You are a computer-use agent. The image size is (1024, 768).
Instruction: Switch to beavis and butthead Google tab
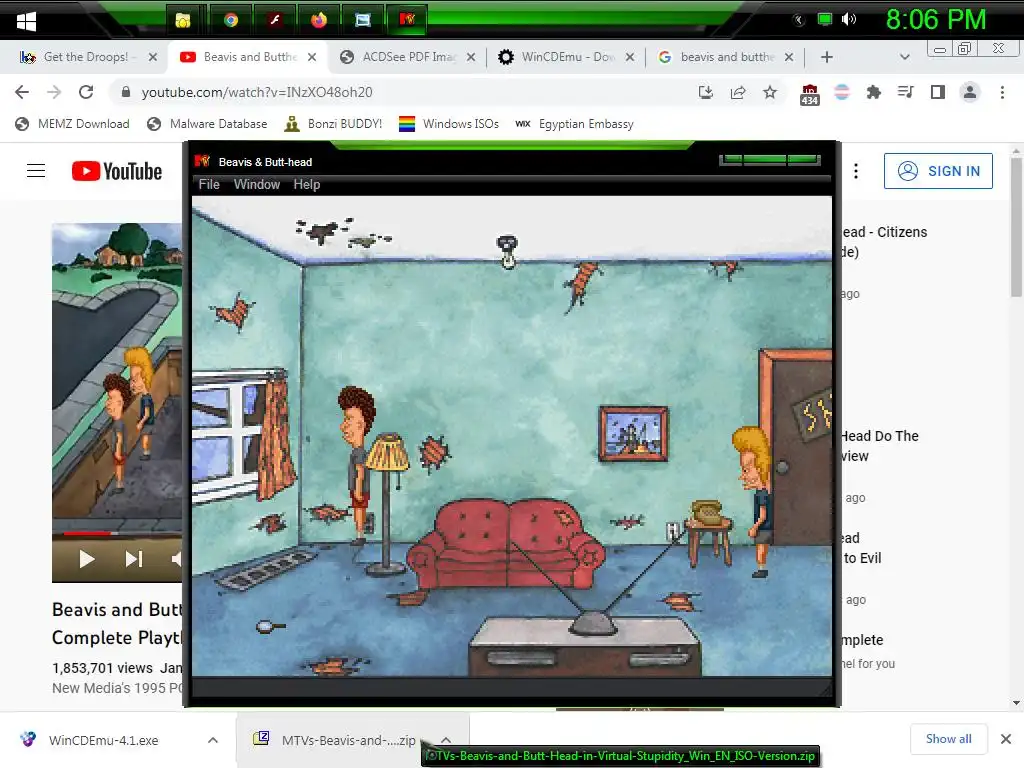pyautogui.click(x=727, y=57)
